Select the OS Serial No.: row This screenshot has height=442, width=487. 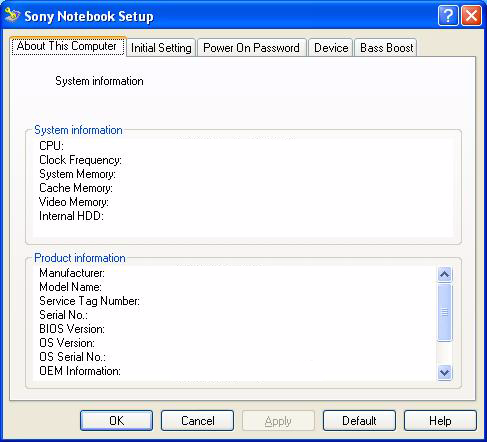pos(72,357)
